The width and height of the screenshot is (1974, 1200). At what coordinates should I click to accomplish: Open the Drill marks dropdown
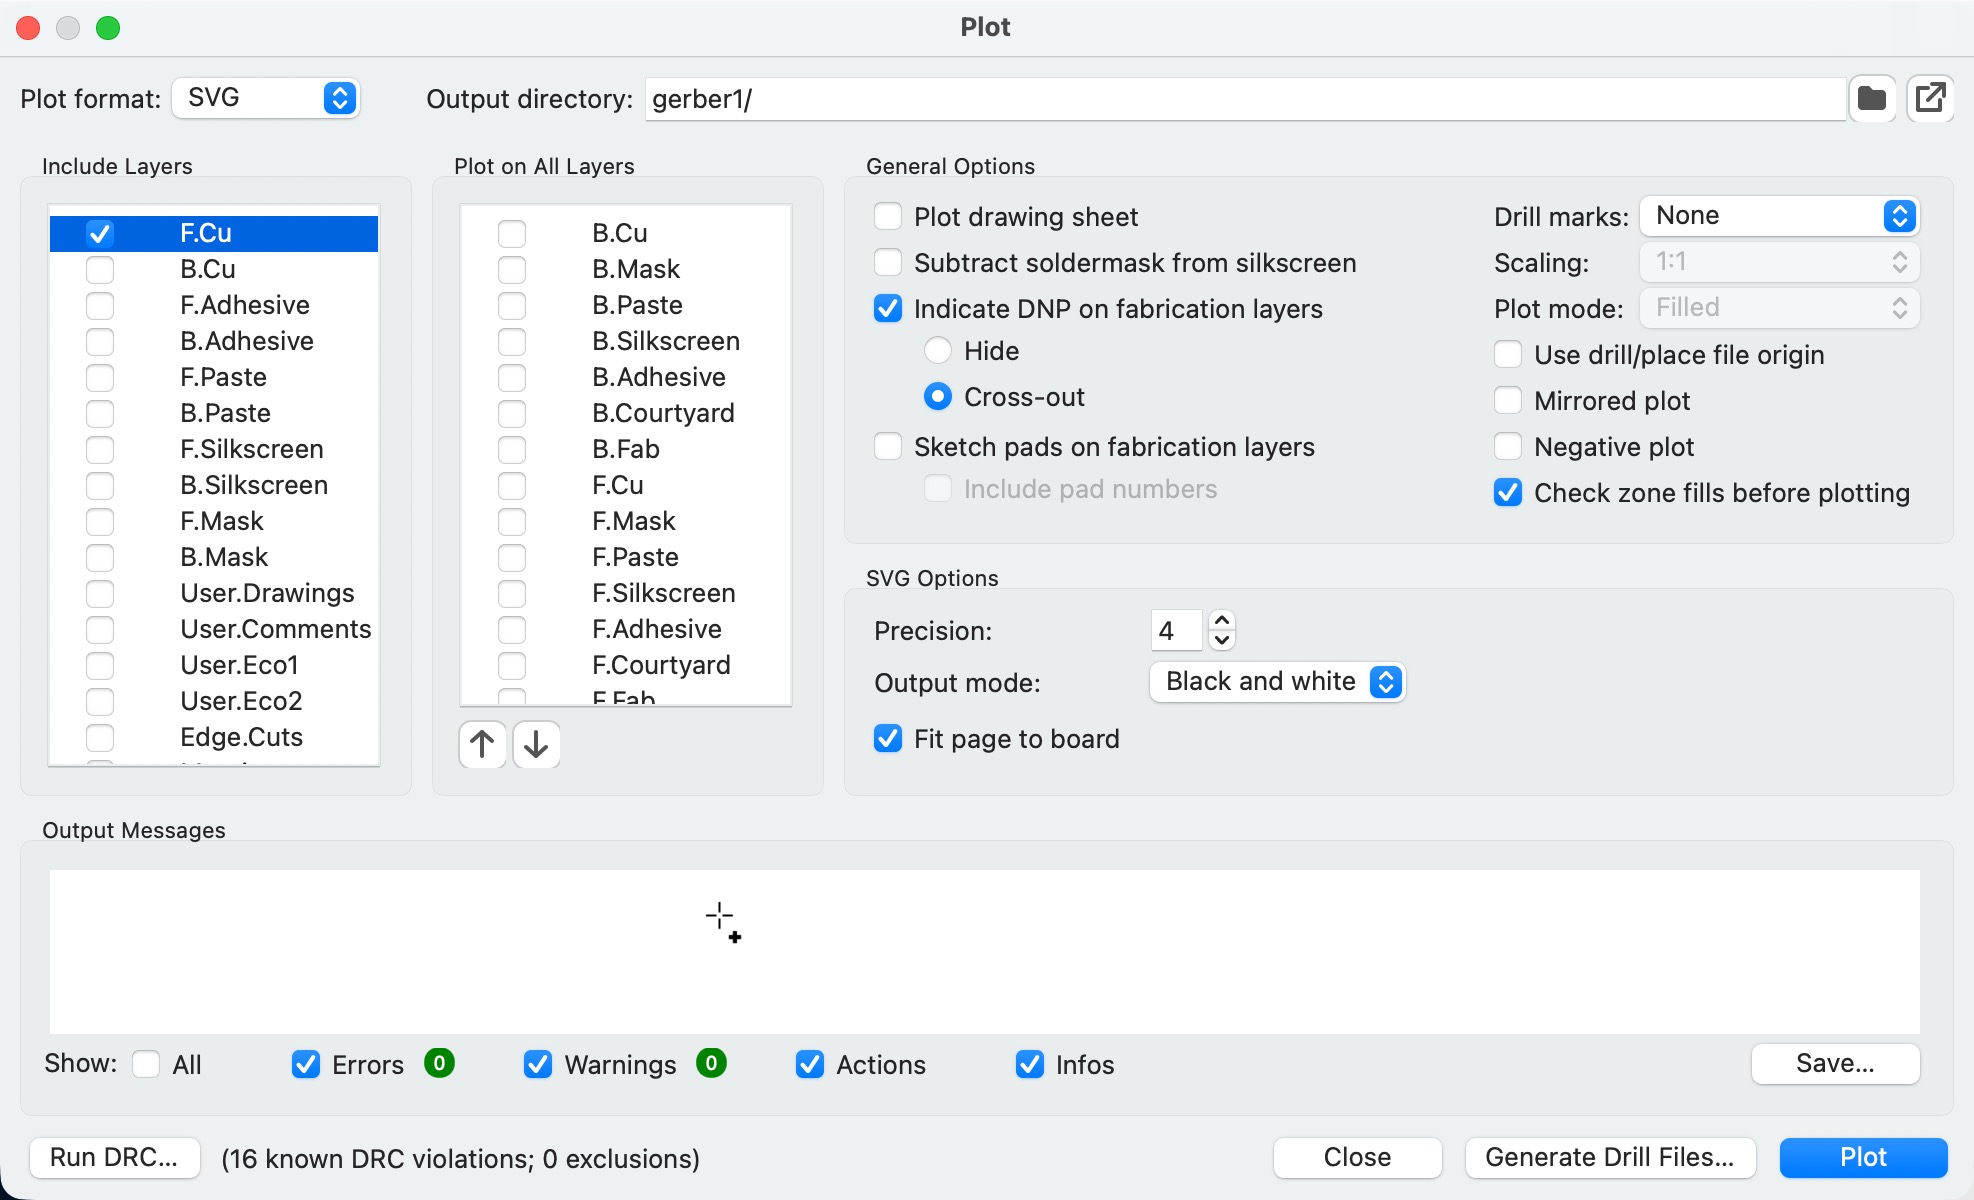click(1780, 216)
